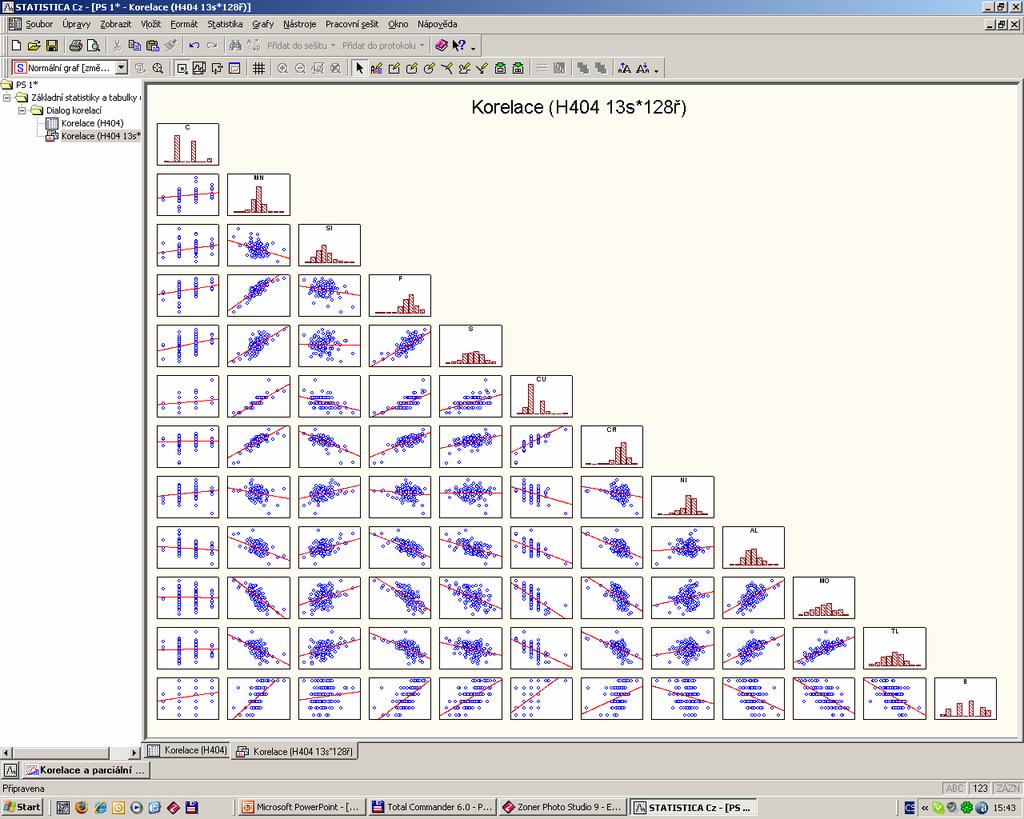Increase font size with the A-up icon
Screen dimensions: 1024x819
[x=624, y=68]
